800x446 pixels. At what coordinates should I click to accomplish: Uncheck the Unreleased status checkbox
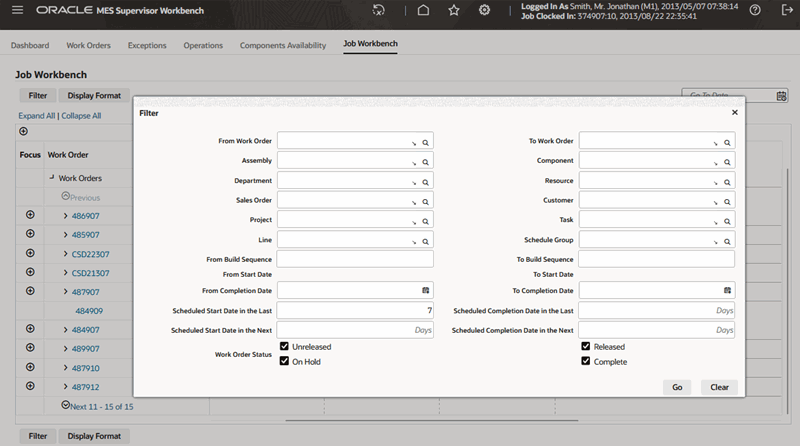284,346
